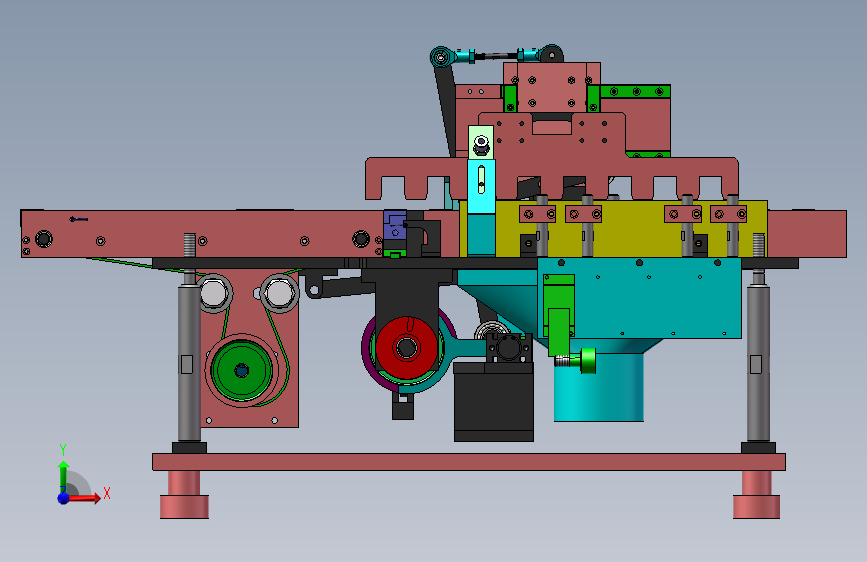Select the top square block with four bolts
Viewport: 867px width, 562px height.
pos(552,87)
